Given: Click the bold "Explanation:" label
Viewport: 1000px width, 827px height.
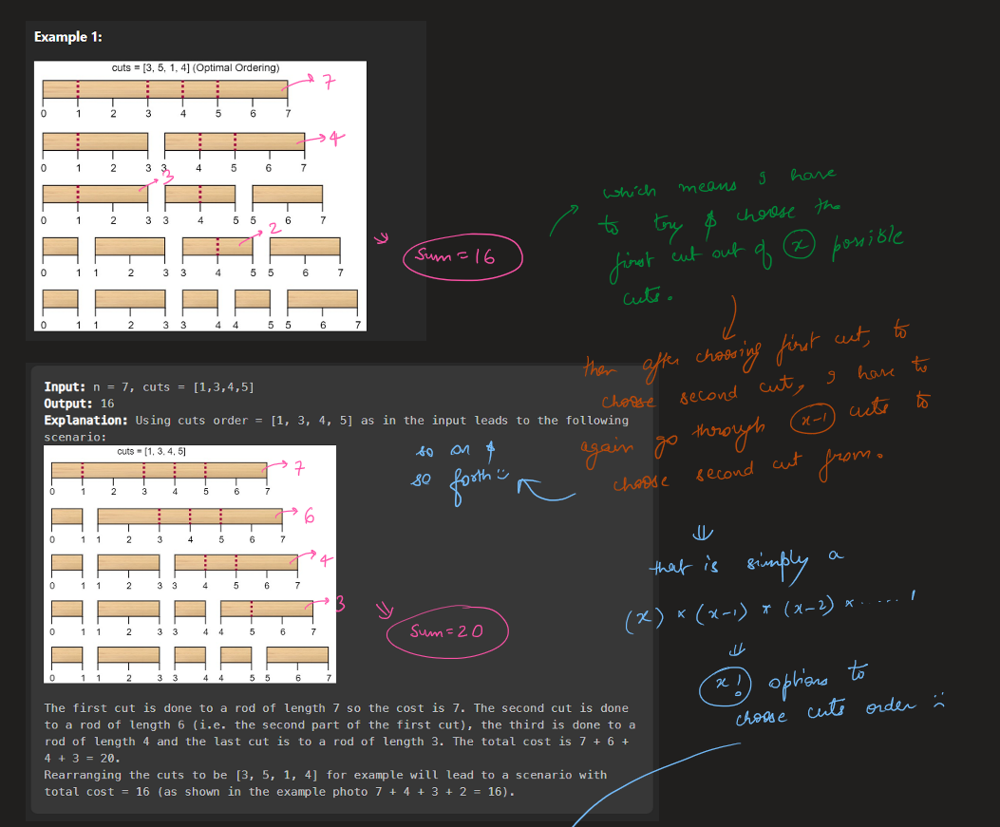Looking at the screenshot, I should [85, 421].
